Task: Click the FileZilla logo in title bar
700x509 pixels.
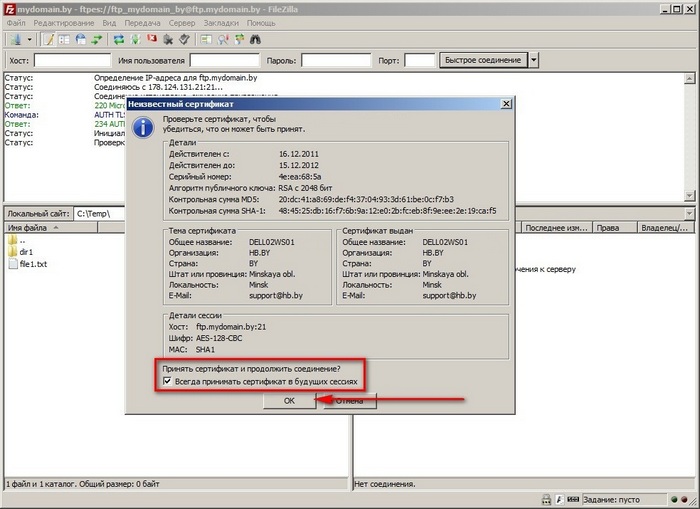Action: tap(9, 9)
